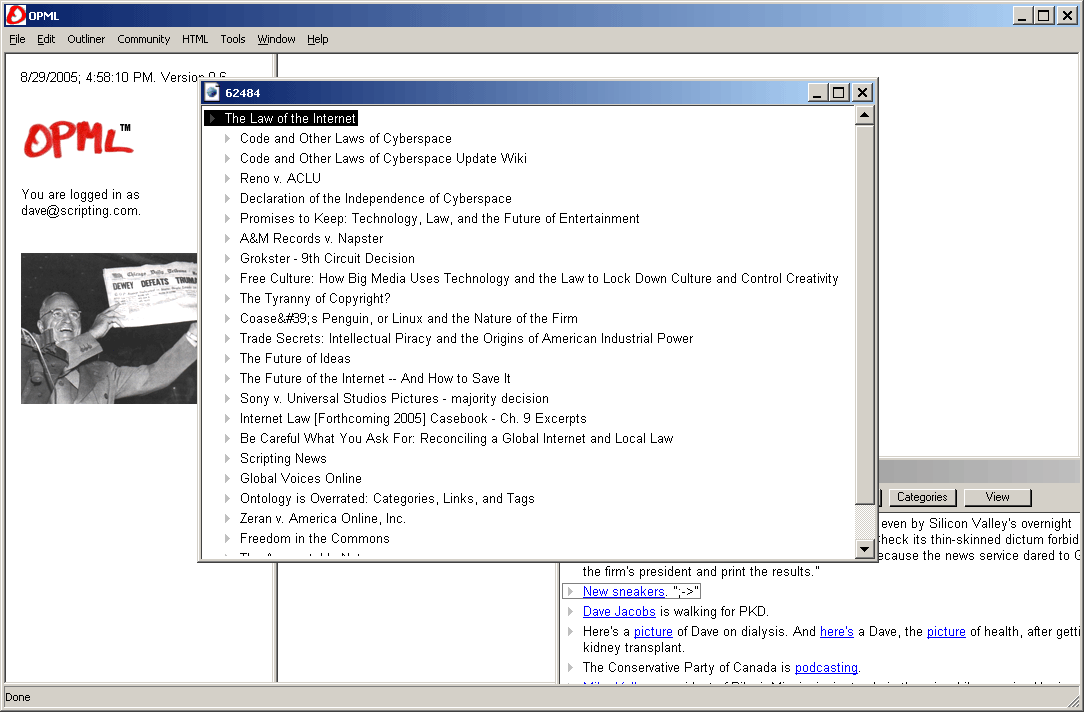Click the 62484 window globe icon

(212, 93)
